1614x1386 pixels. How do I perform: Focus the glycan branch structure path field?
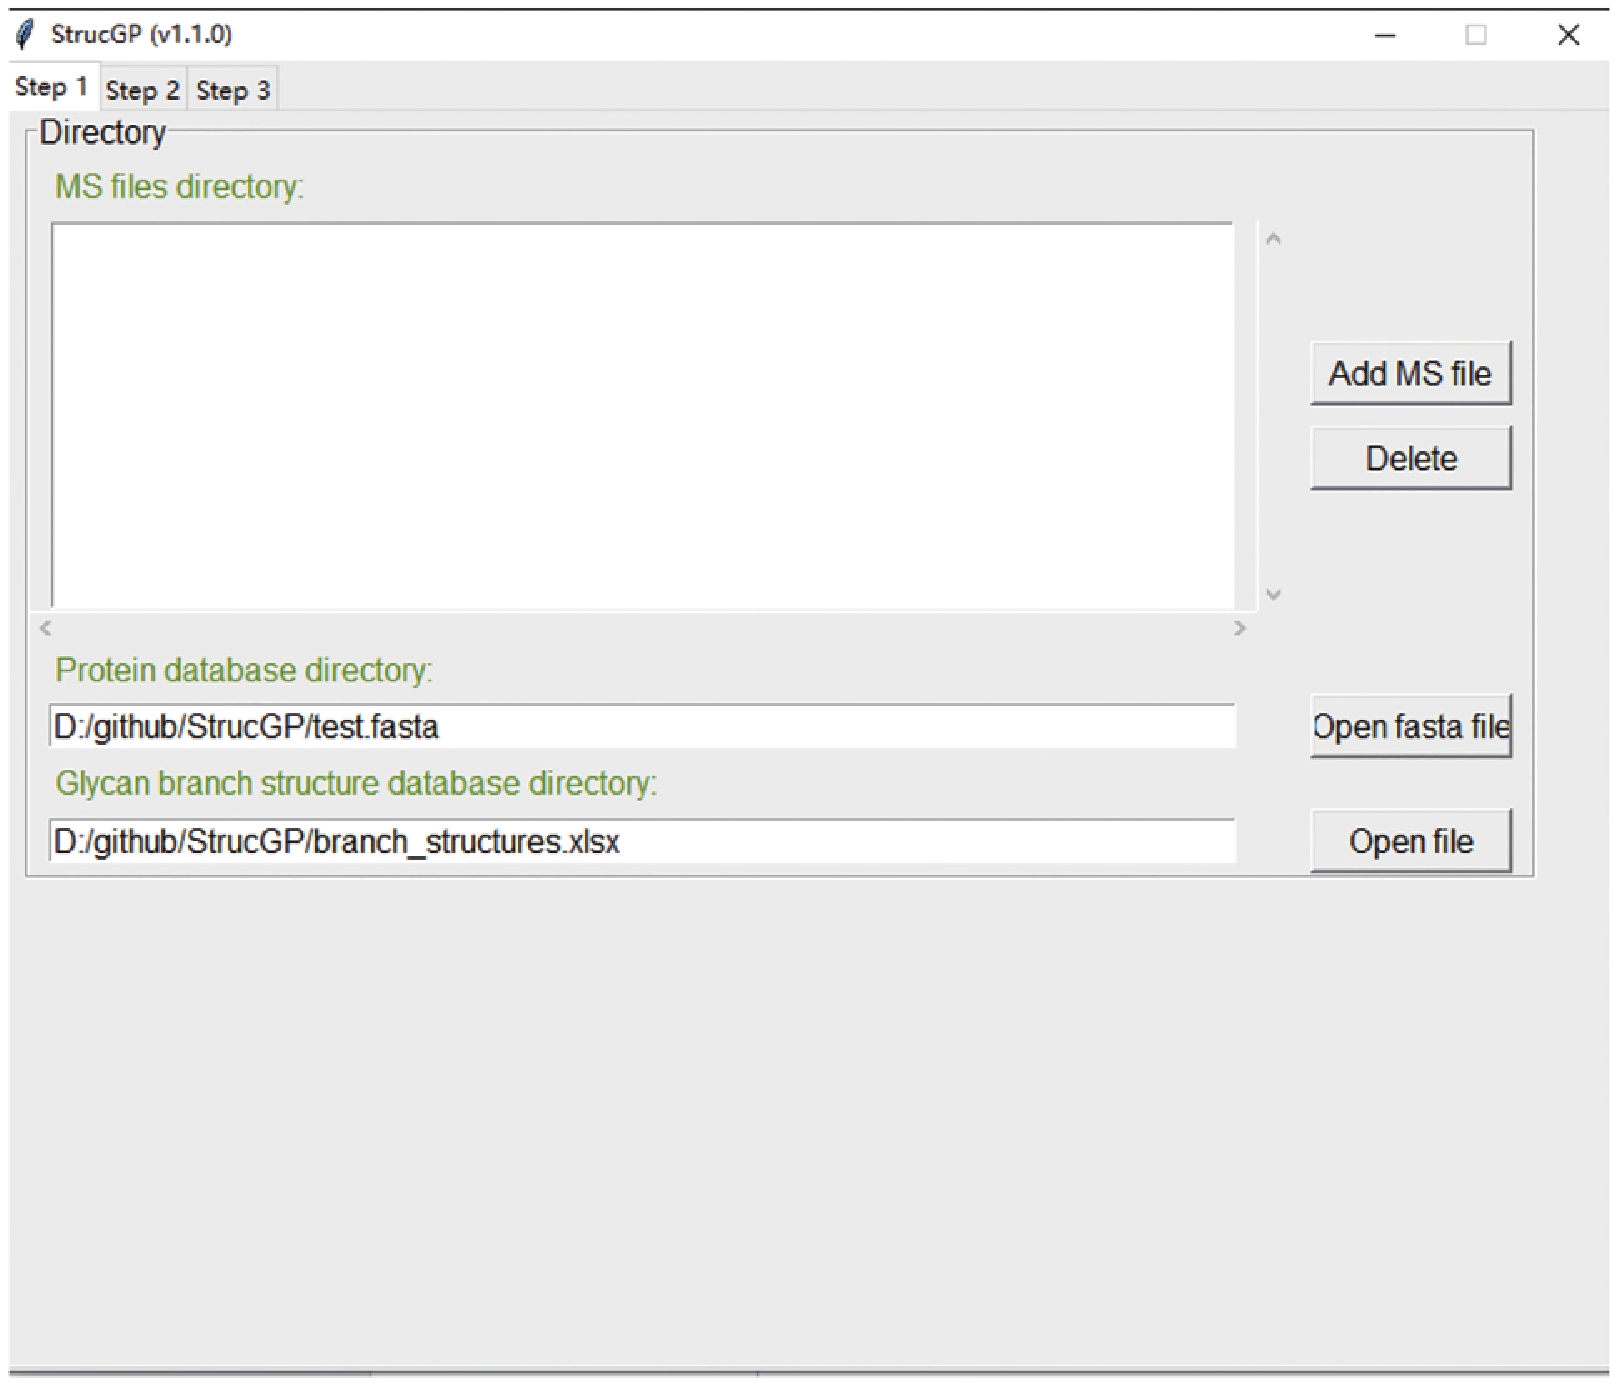point(642,841)
